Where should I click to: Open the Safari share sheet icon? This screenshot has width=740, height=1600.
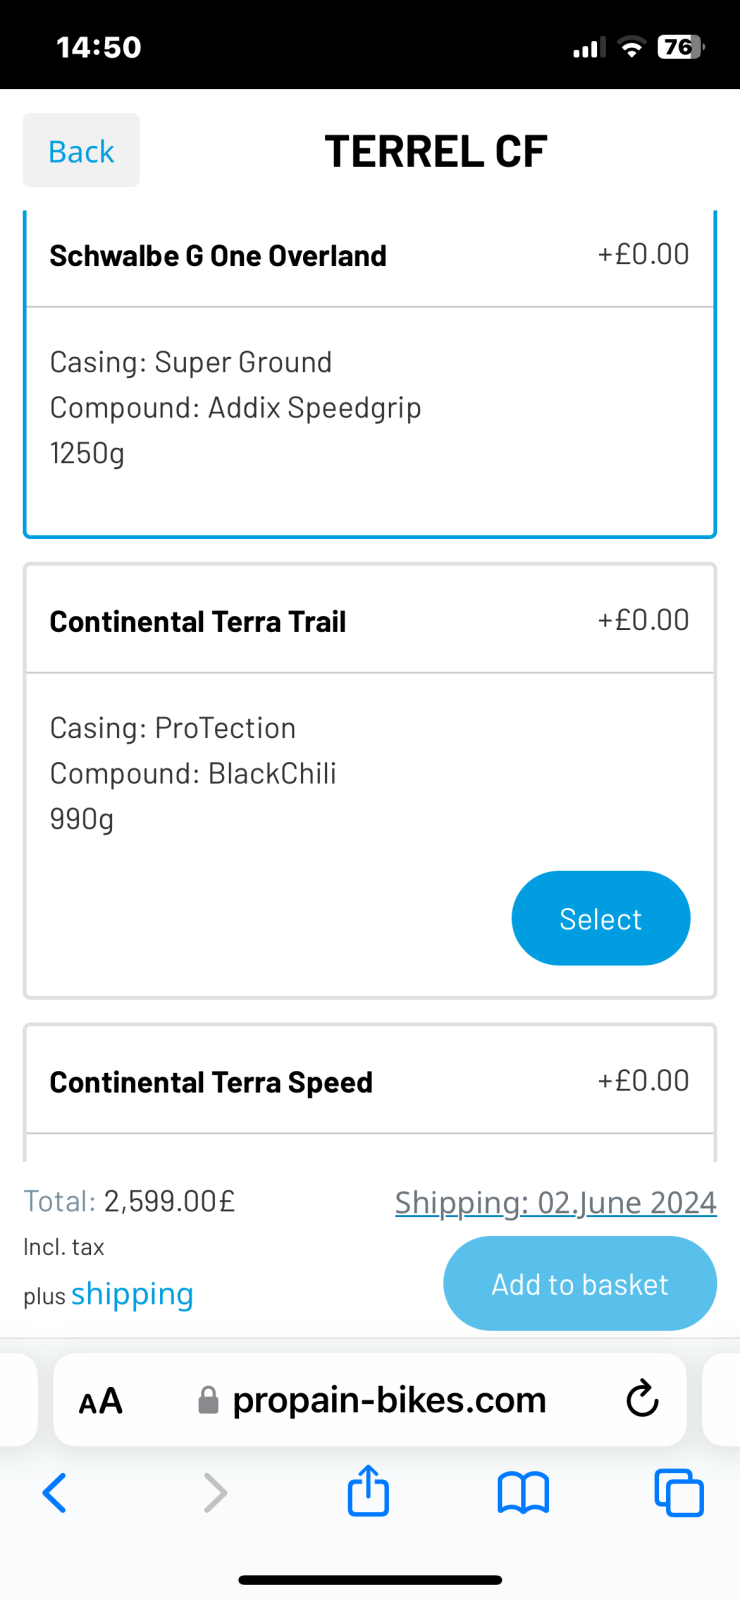[x=368, y=1491]
